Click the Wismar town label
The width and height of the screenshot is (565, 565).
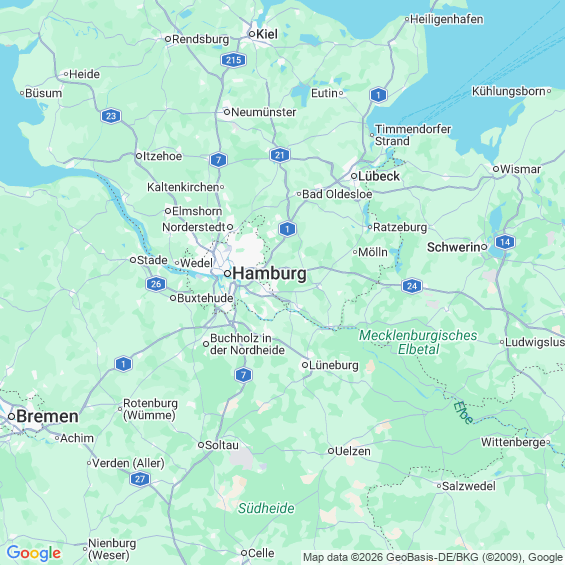pyautogui.click(x=520, y=169)
